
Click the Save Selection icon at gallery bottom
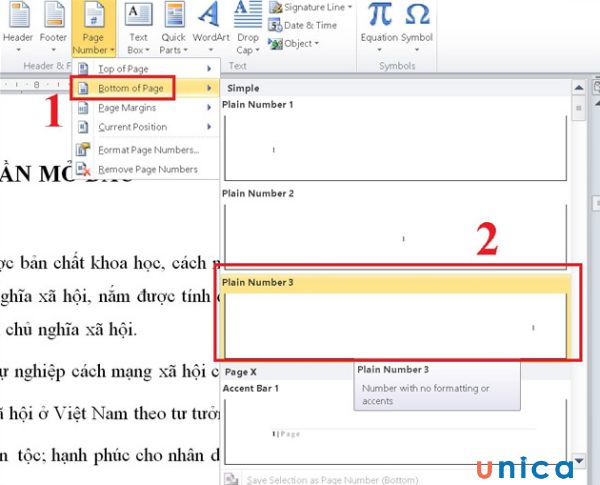tap(231, 479)
